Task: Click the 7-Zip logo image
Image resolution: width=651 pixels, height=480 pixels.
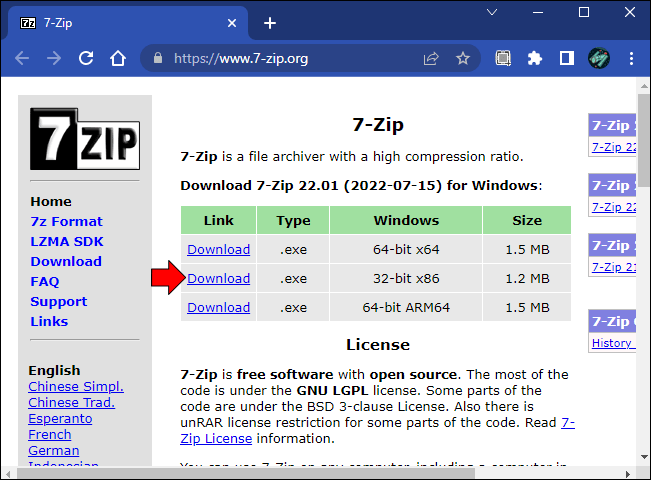Action: [85, 139]
